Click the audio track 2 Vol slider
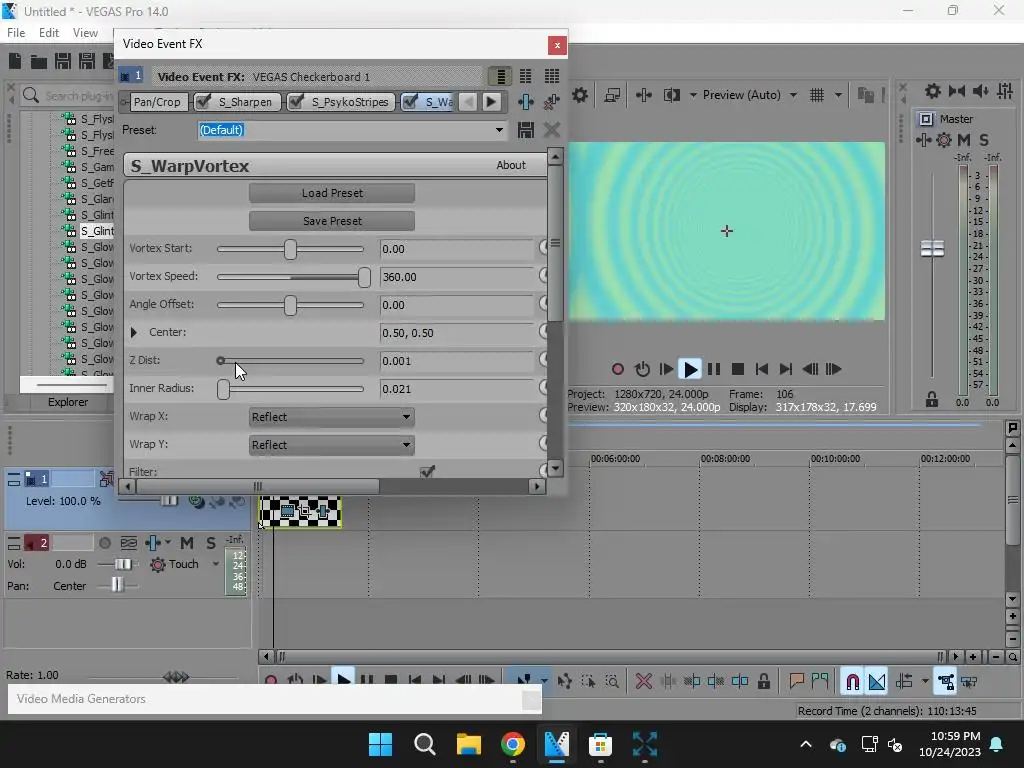The image size is (1024, 768). [x=122, y=564]
